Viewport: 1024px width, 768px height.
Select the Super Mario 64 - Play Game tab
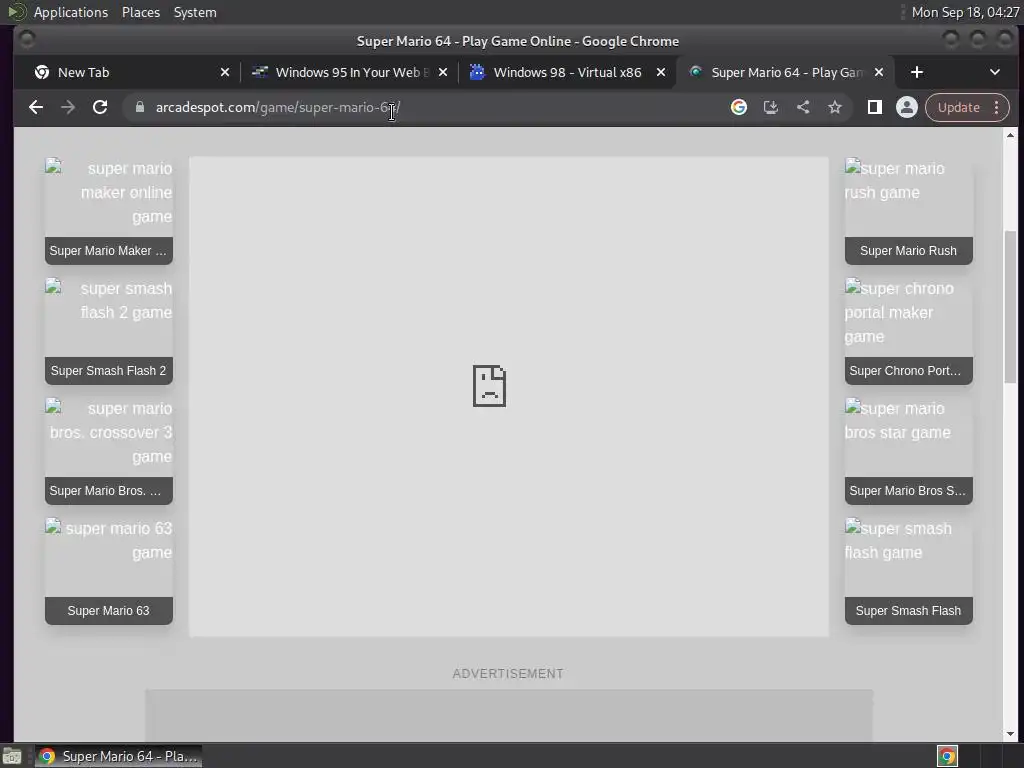tap(785, 72)
